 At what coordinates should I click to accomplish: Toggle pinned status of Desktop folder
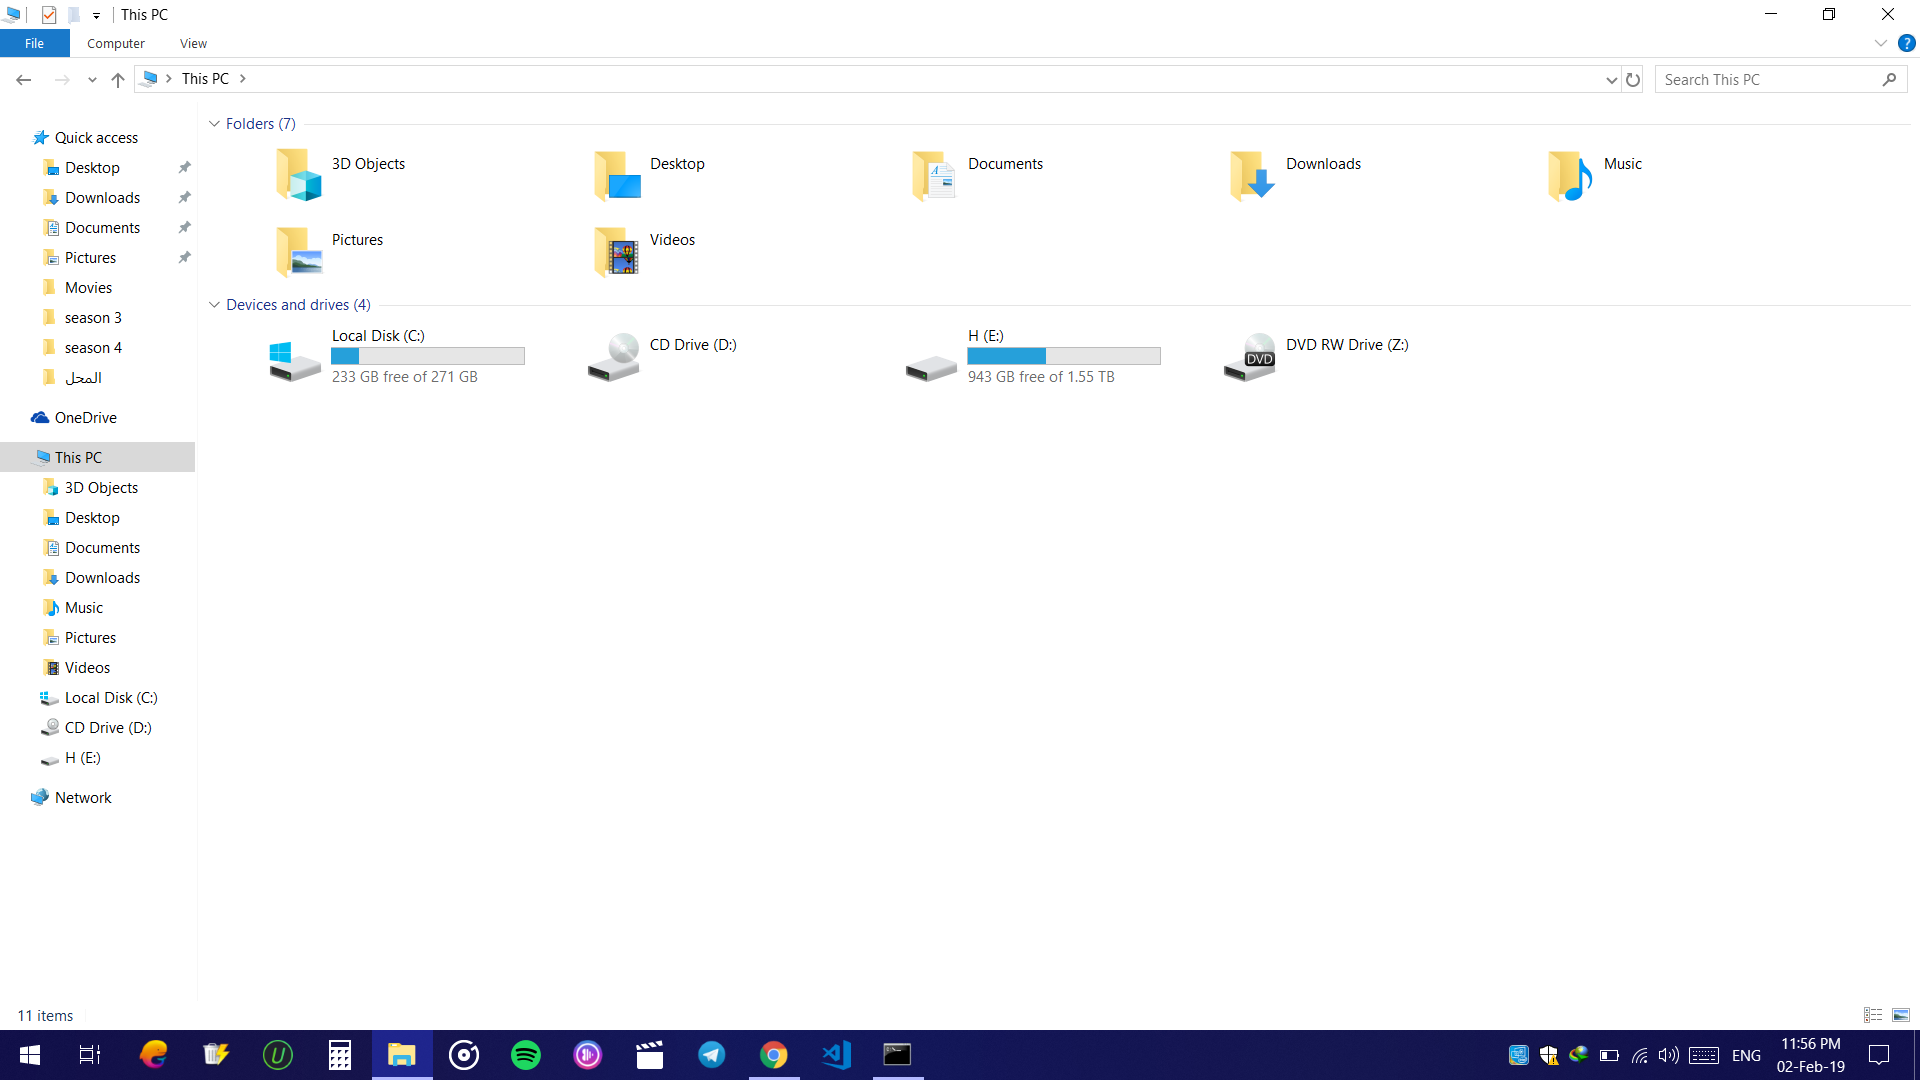(x=183, y=167)
